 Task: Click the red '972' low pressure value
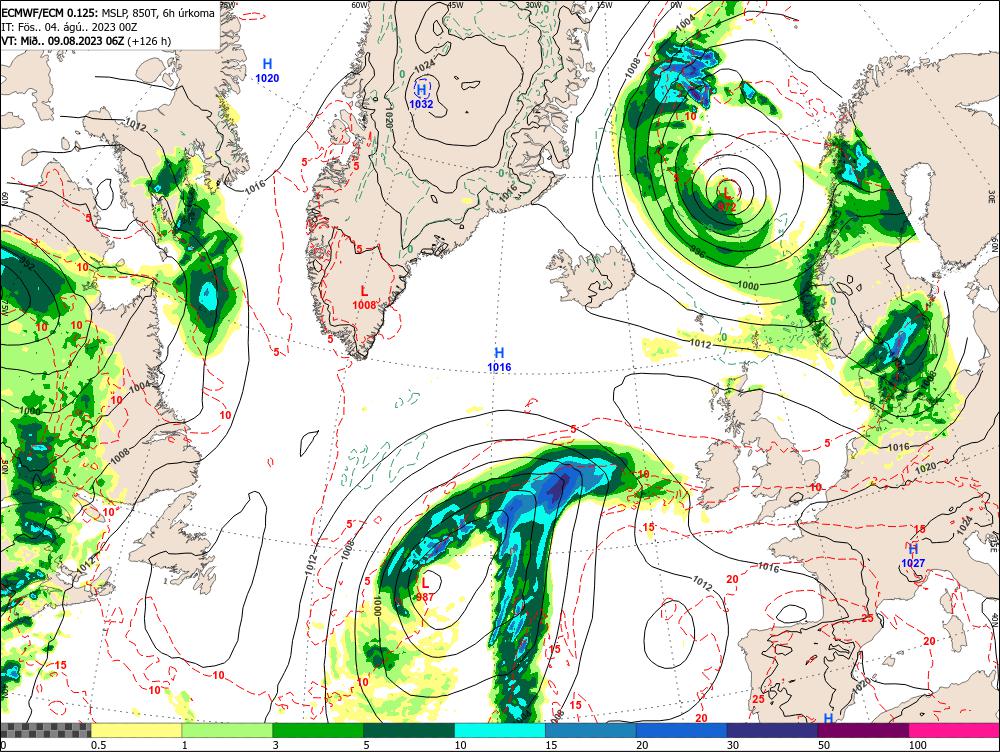(x=727, y=207)
